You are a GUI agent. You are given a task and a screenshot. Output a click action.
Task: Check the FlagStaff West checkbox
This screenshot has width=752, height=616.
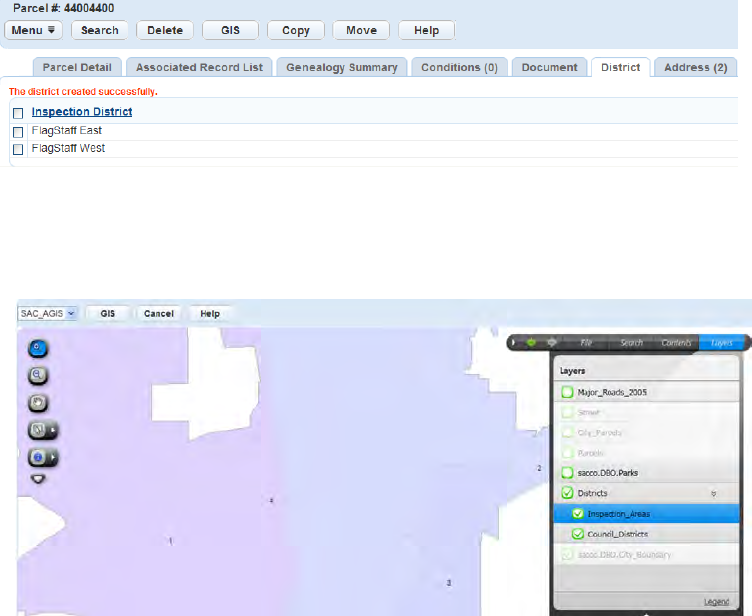pyautogui.click(x=18, y=149)
